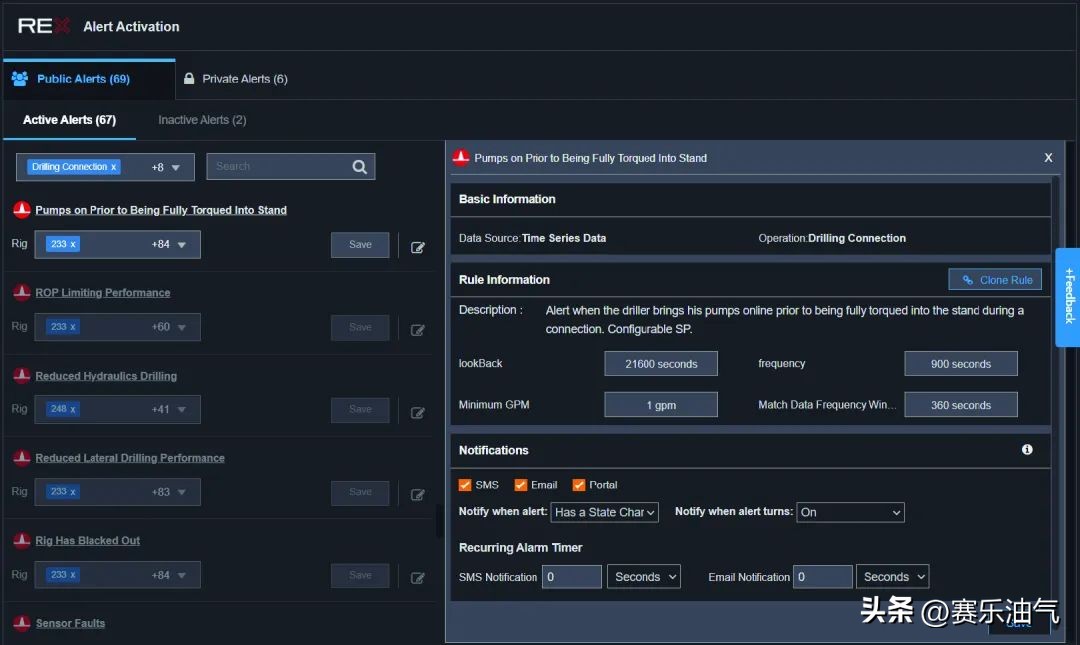Disable the Portal notification checkbox
Viewport: 1080px width, 645px height.
tap(579, 485)
